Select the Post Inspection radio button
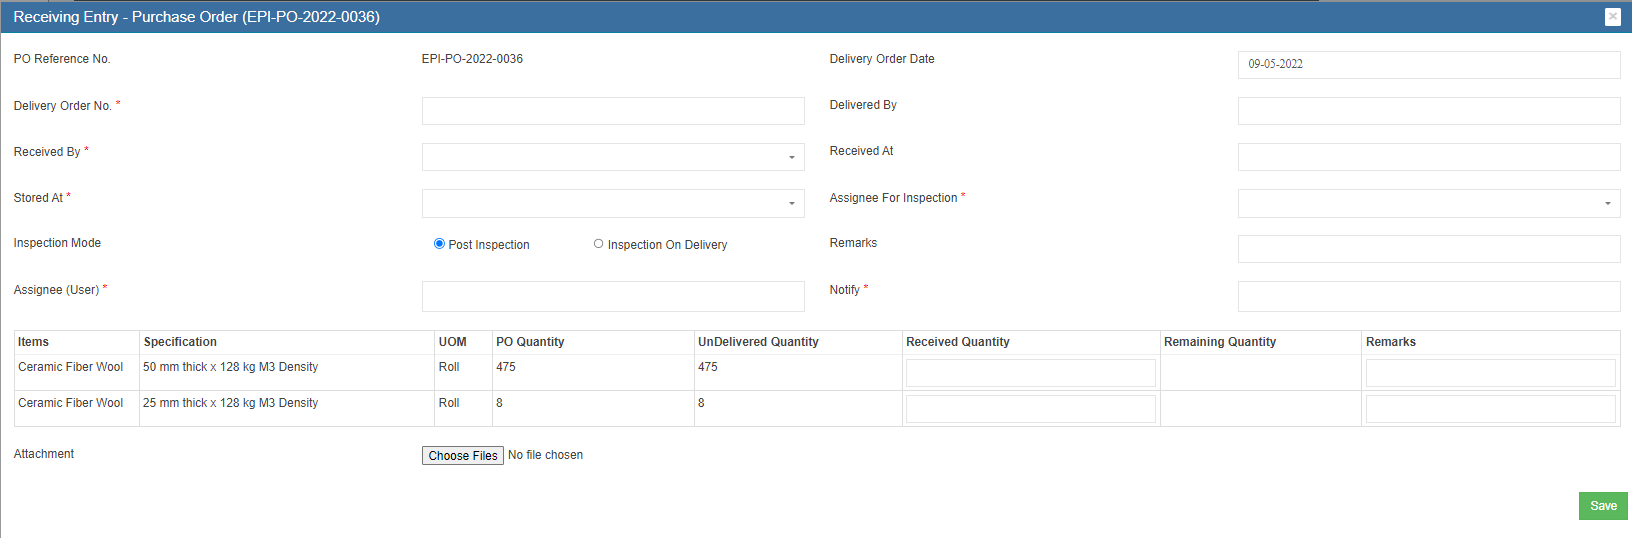The width and height of the screenshot is (1632, 538). [439, 244]
